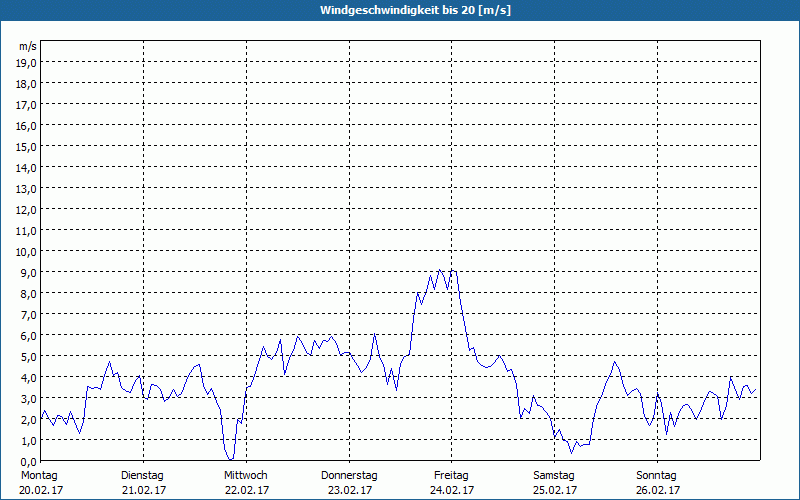Click the '17,0' y-axis label

tap(27, 105)
